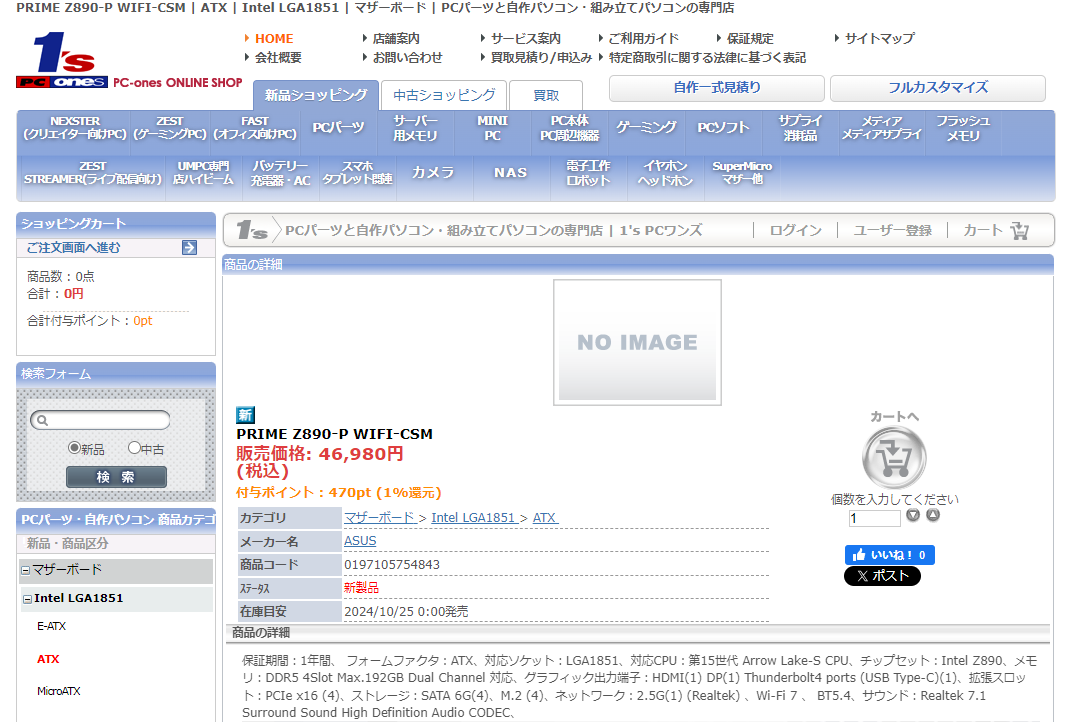The height and width of the screenshot is (722, 1073).
Task: Click the ユーザー登録 link
Action: pyautogui.click(x=892, y=231)
